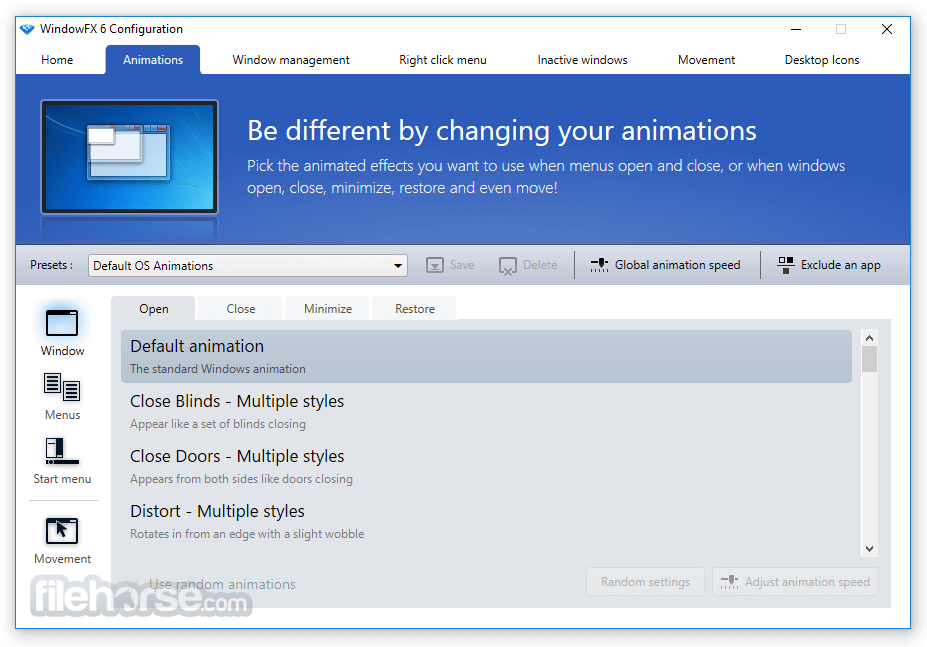Open the Desktop Icons tab
Image resolution: width=927 pixels, height=647 pixels.
point(822,60)
